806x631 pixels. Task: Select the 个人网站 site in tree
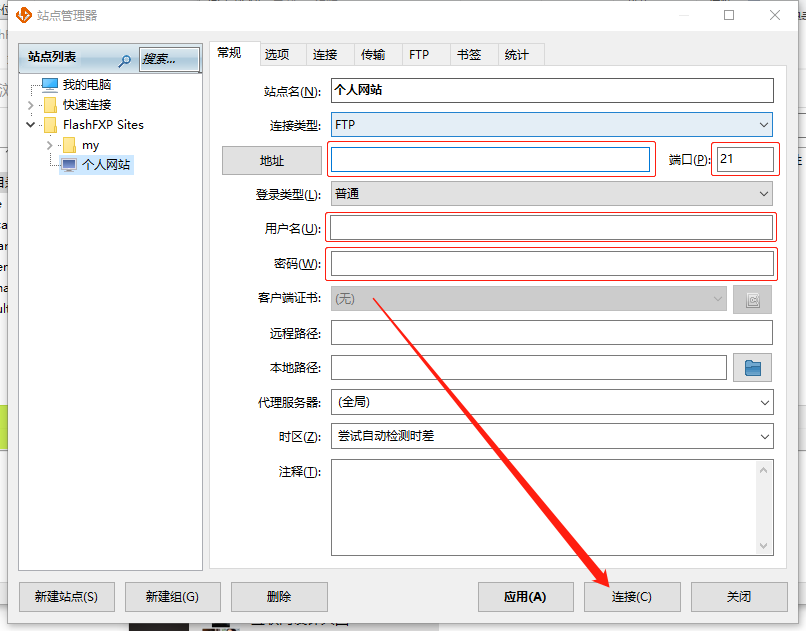(x=105, y=164)
